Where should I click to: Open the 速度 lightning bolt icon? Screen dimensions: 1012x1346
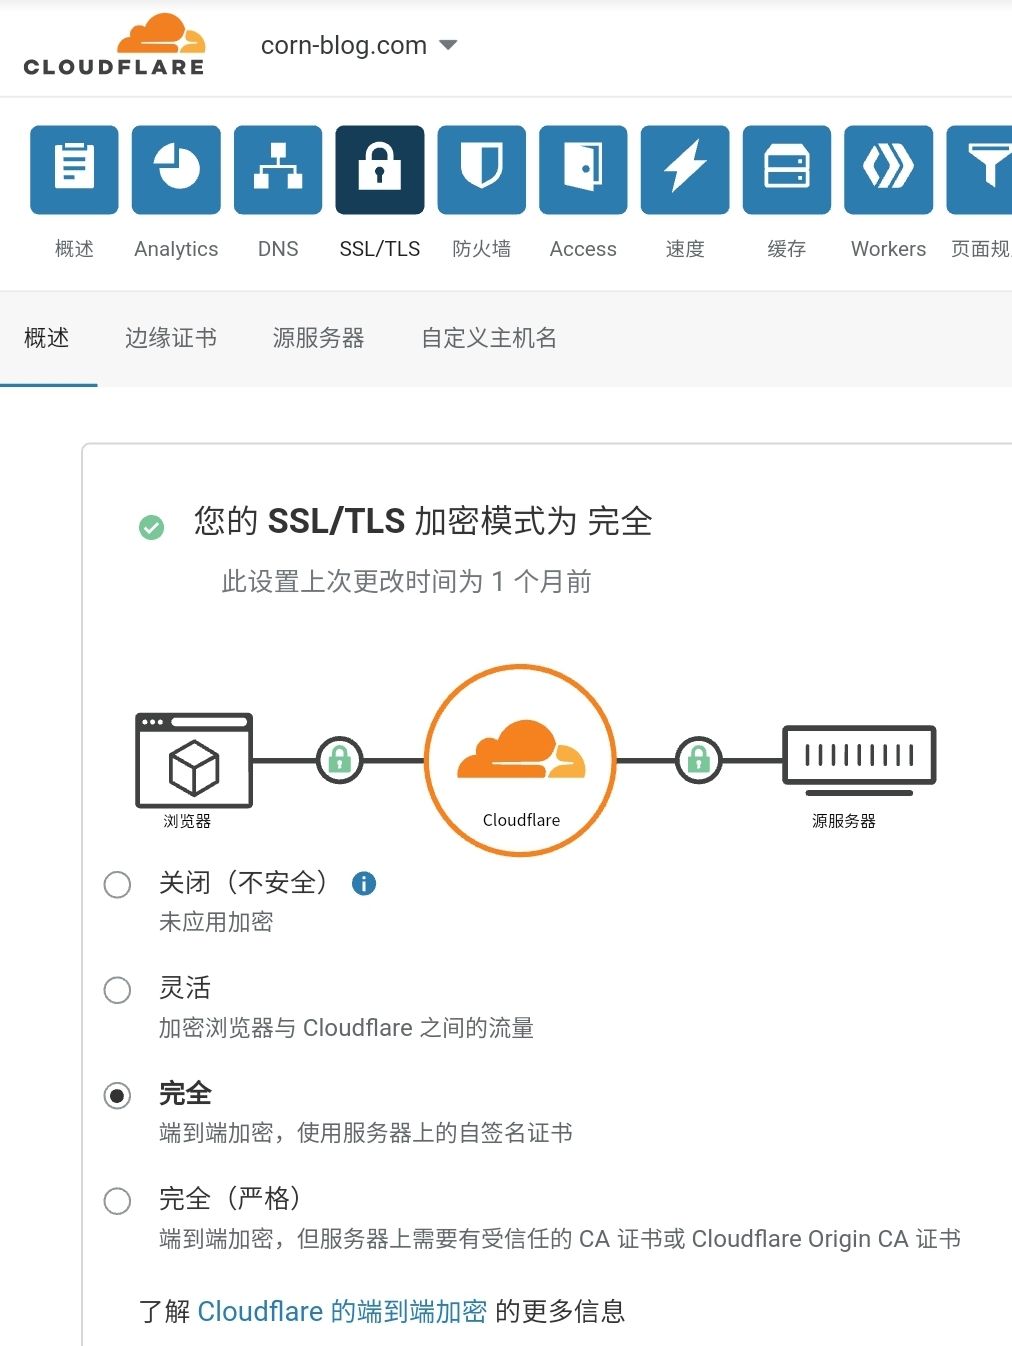click(x=685, y=170)
